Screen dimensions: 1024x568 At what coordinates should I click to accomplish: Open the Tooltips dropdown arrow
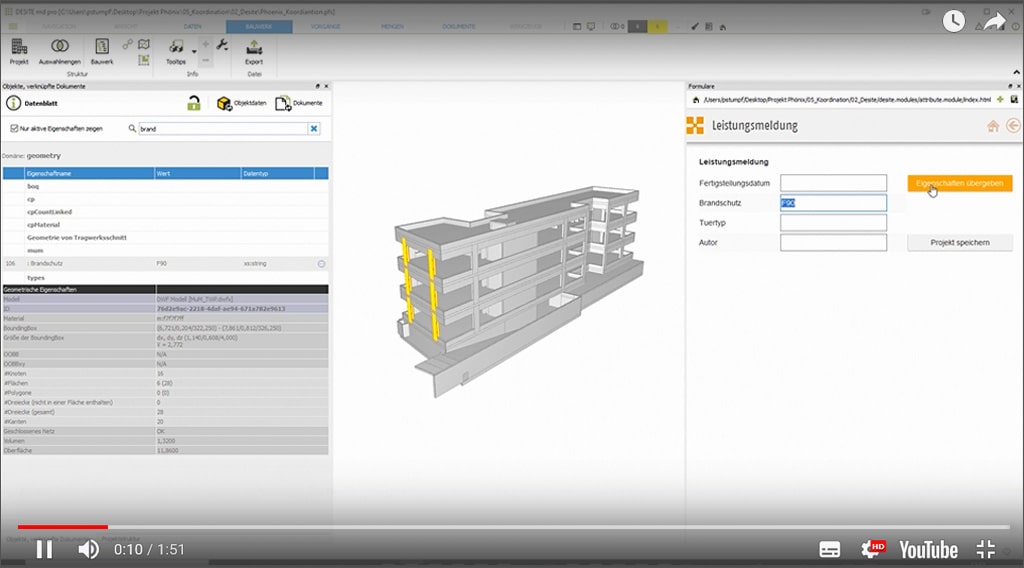coord(193,50)
